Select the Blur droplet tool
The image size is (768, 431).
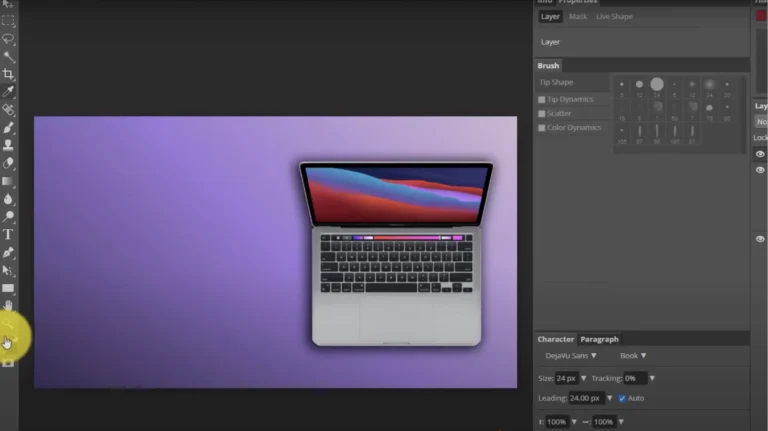8,199
